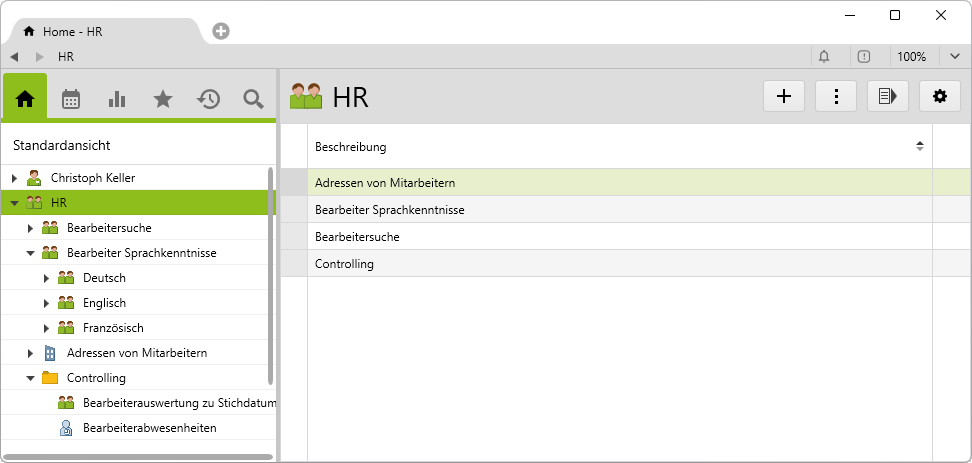Open the calendar view in sidebar
The image size is (972, 463).
point(71,98)
